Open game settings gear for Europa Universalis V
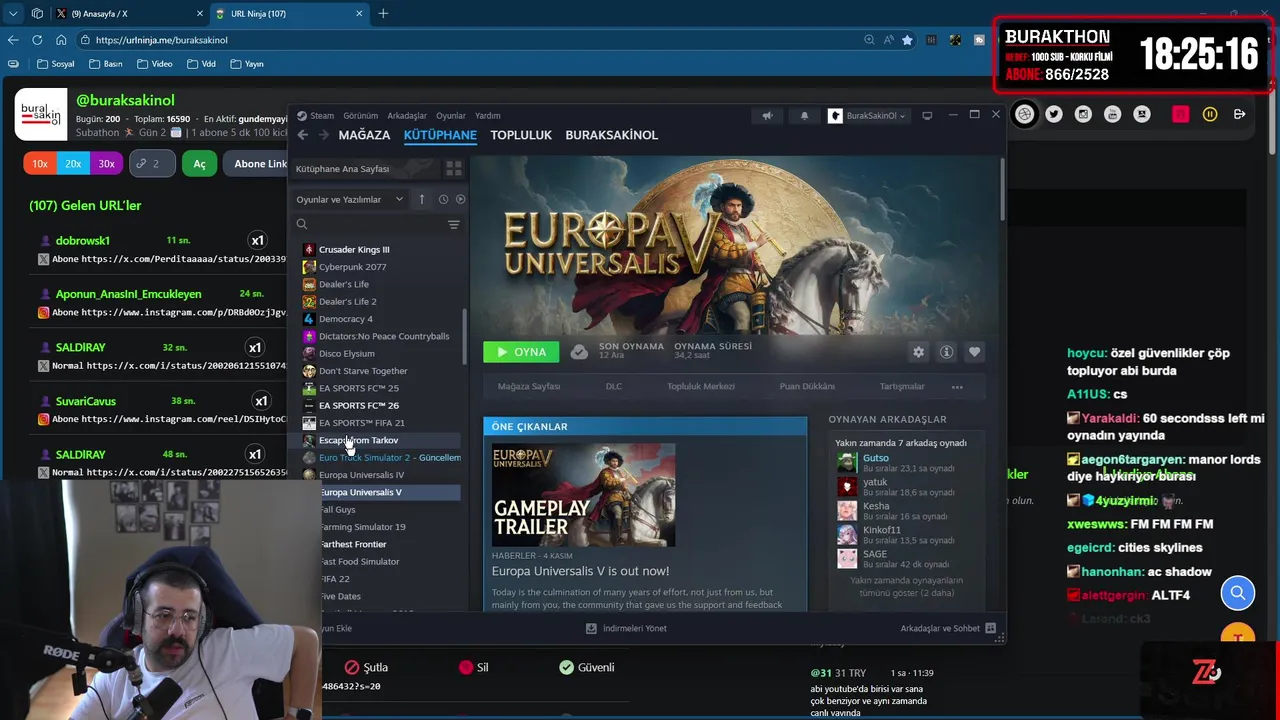This screenshot has width=1280, height=720. coord(918,352)
